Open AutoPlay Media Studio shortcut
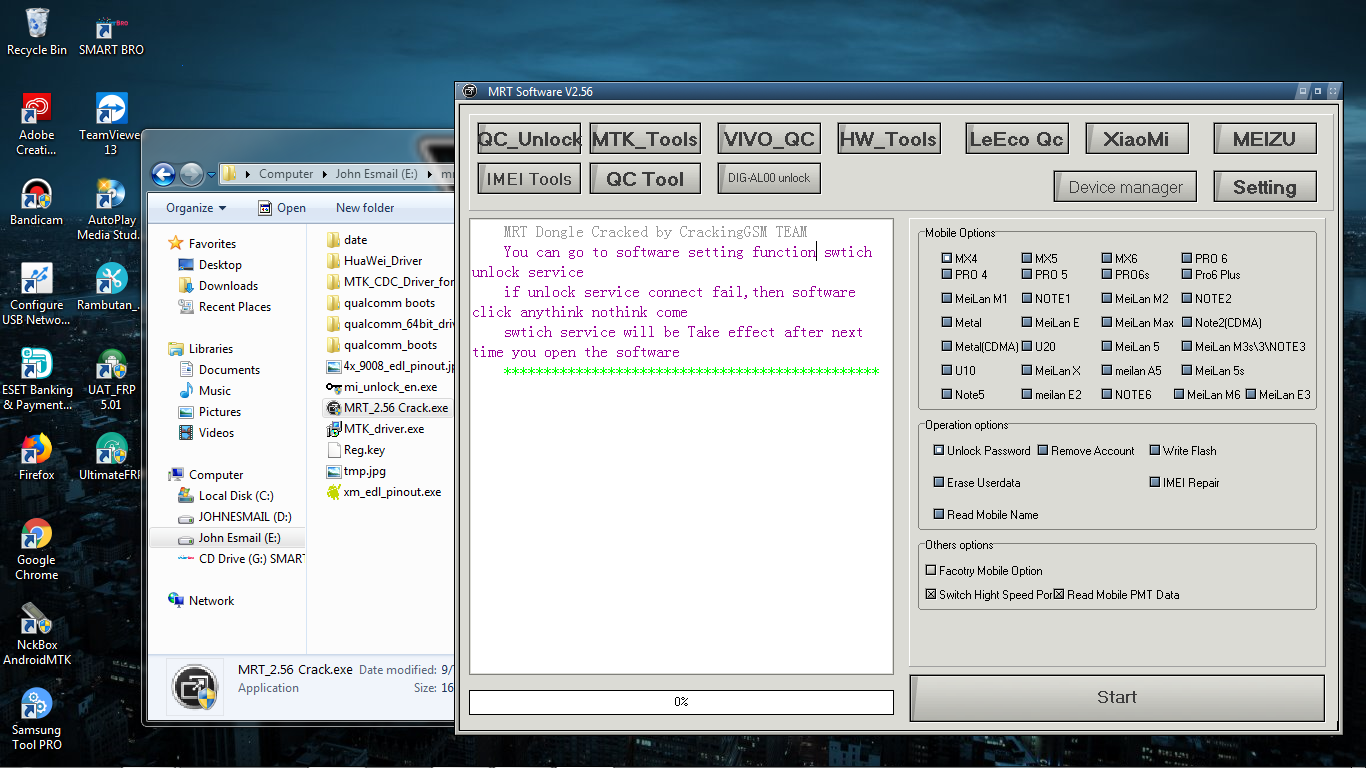1366x768 pixels. click(x=111, y=209)
